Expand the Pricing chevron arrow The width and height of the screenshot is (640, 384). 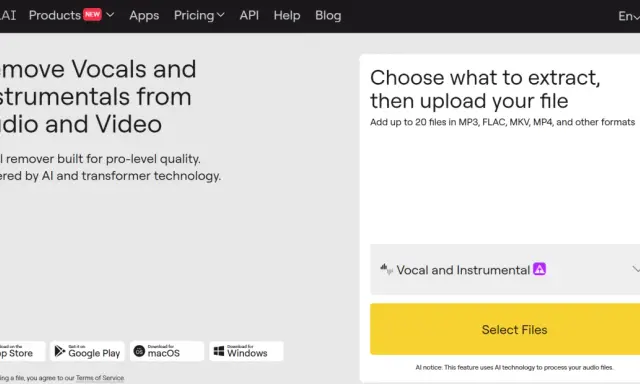tap(220, 15)
